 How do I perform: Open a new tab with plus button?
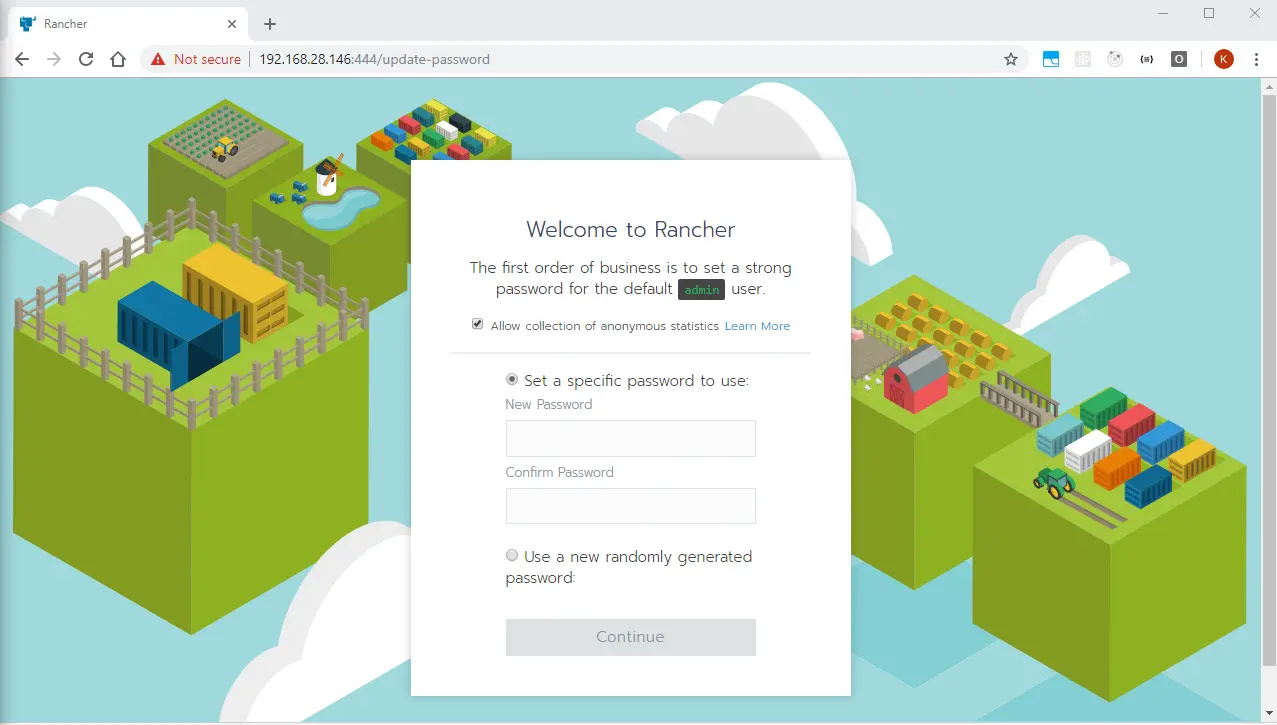pyautogui.click(x=270, y=24)
